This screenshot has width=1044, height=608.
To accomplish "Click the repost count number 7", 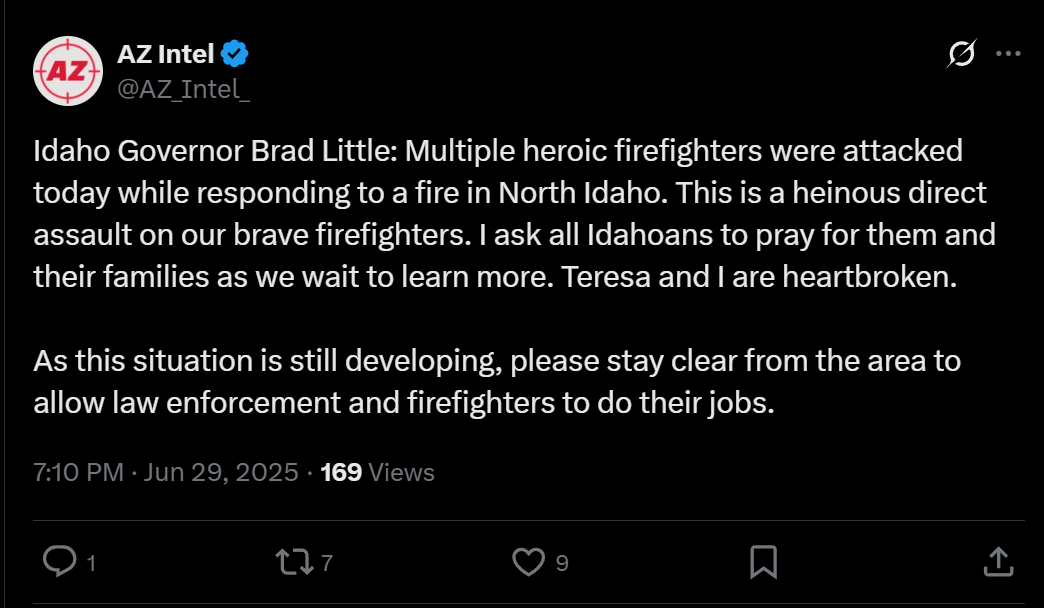I will 327,563.
